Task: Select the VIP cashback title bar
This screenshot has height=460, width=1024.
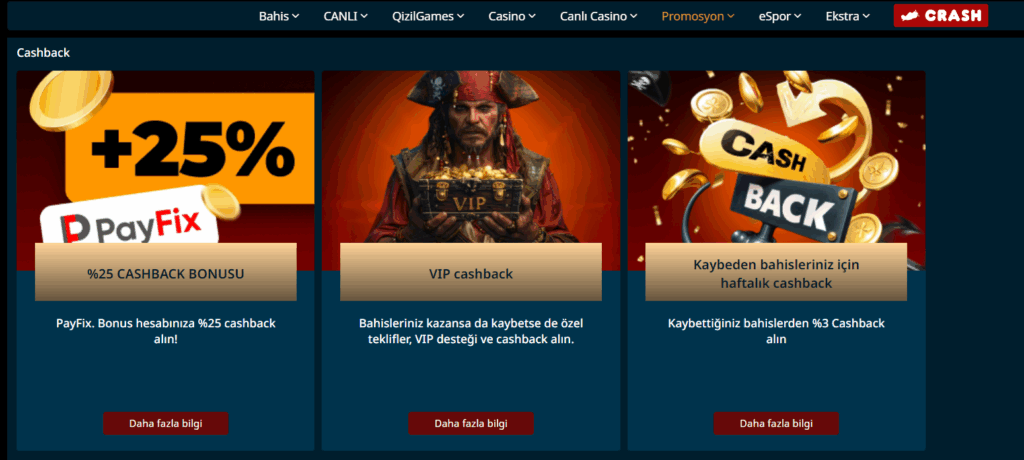Action: (471, 272)
